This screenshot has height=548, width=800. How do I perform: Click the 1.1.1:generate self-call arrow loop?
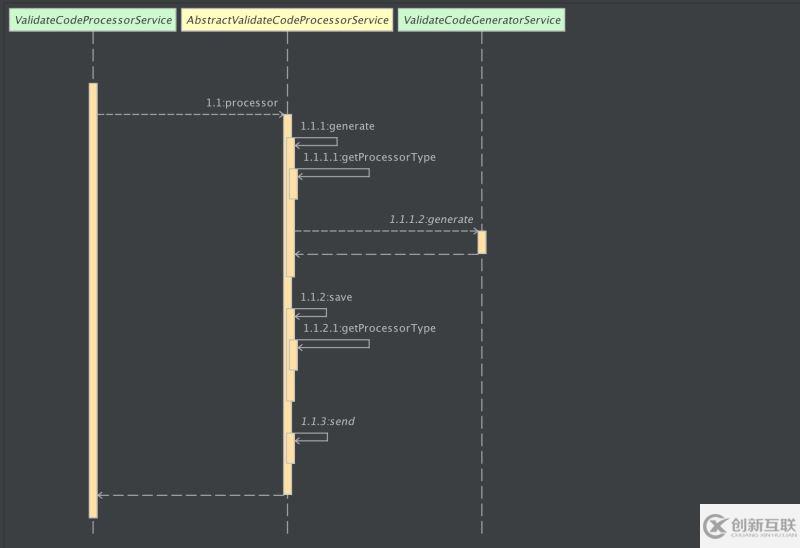point(316,142)
